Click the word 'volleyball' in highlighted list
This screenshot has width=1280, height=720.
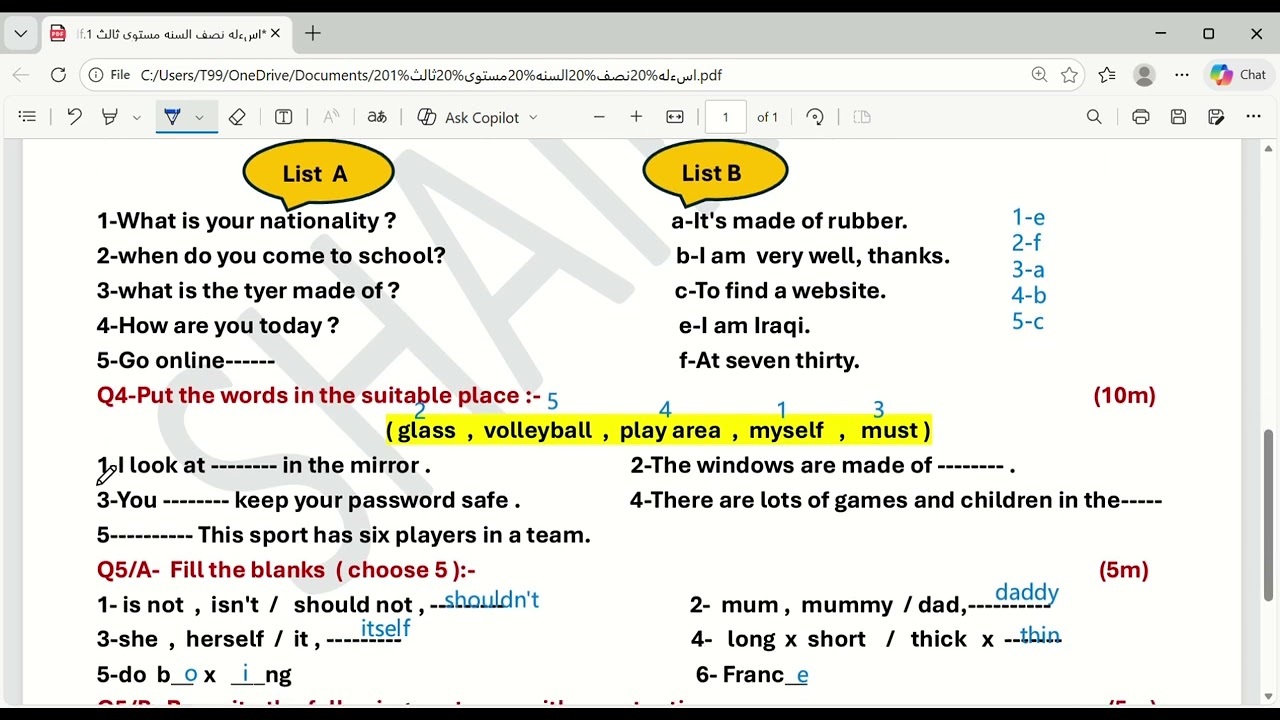tap(538, 431)
